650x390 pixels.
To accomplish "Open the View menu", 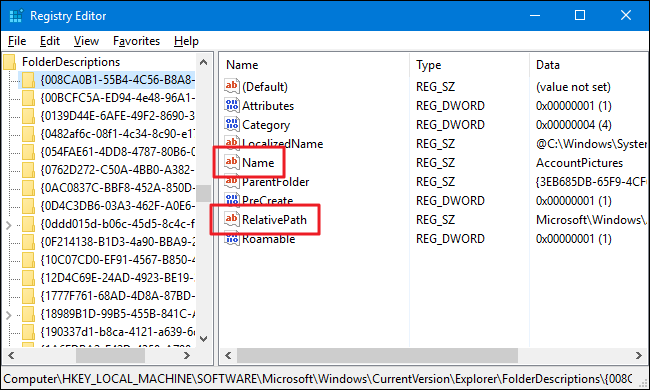I will [x=86, y=41].
